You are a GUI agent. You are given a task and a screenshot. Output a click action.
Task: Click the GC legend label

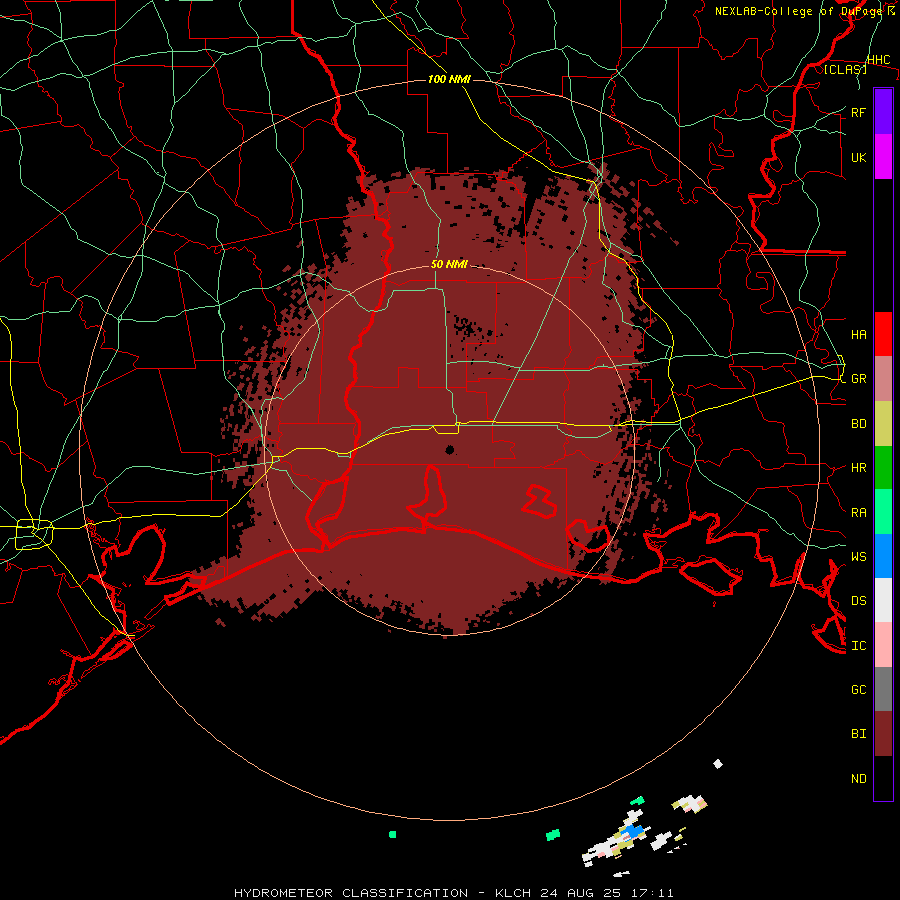pos(859,690)
